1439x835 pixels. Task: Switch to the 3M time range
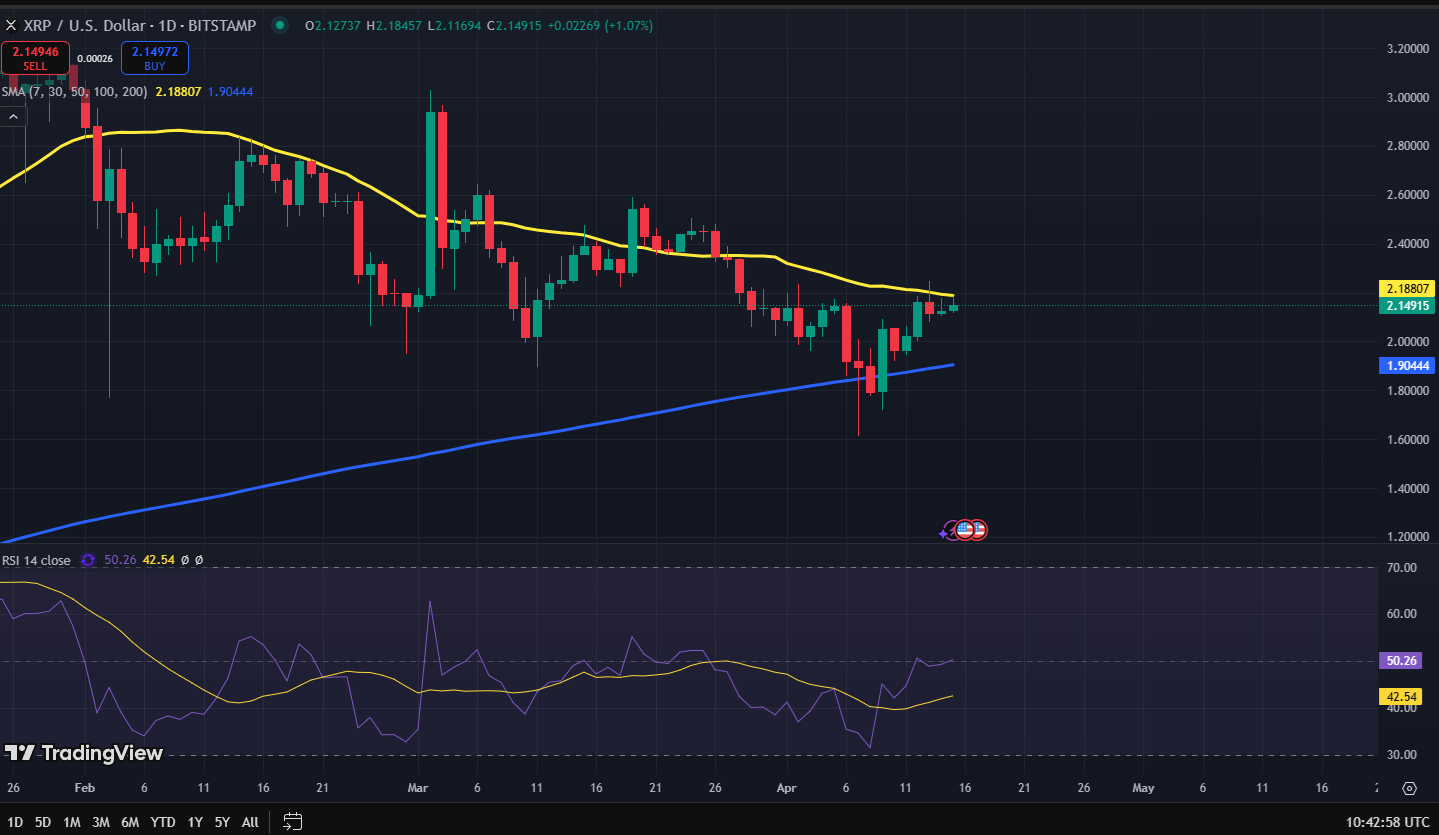click(101, 822)
